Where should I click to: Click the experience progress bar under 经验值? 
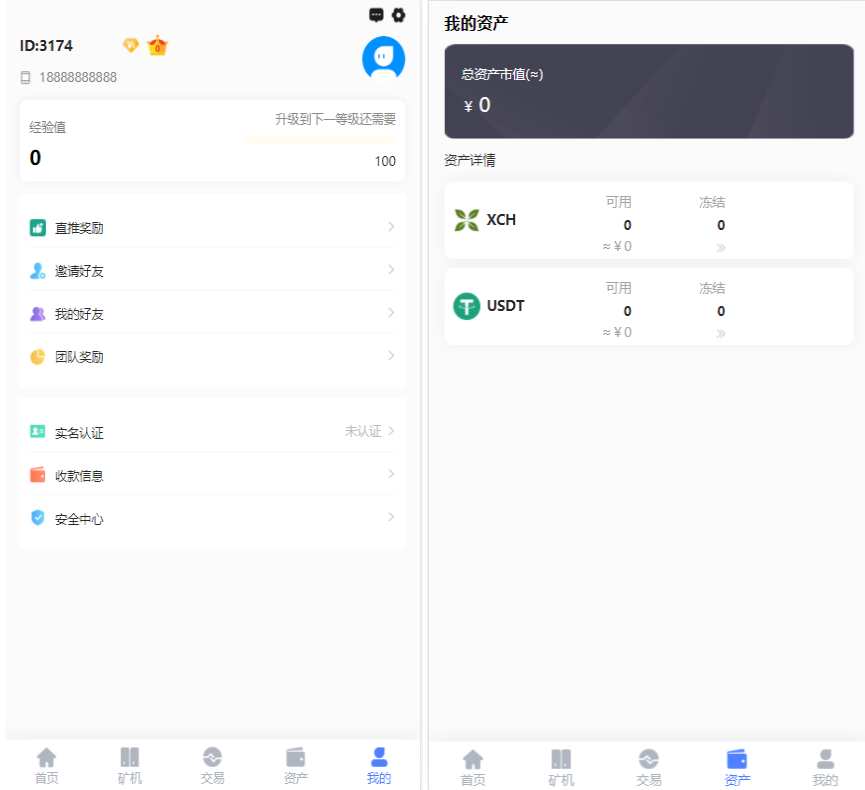320,138
